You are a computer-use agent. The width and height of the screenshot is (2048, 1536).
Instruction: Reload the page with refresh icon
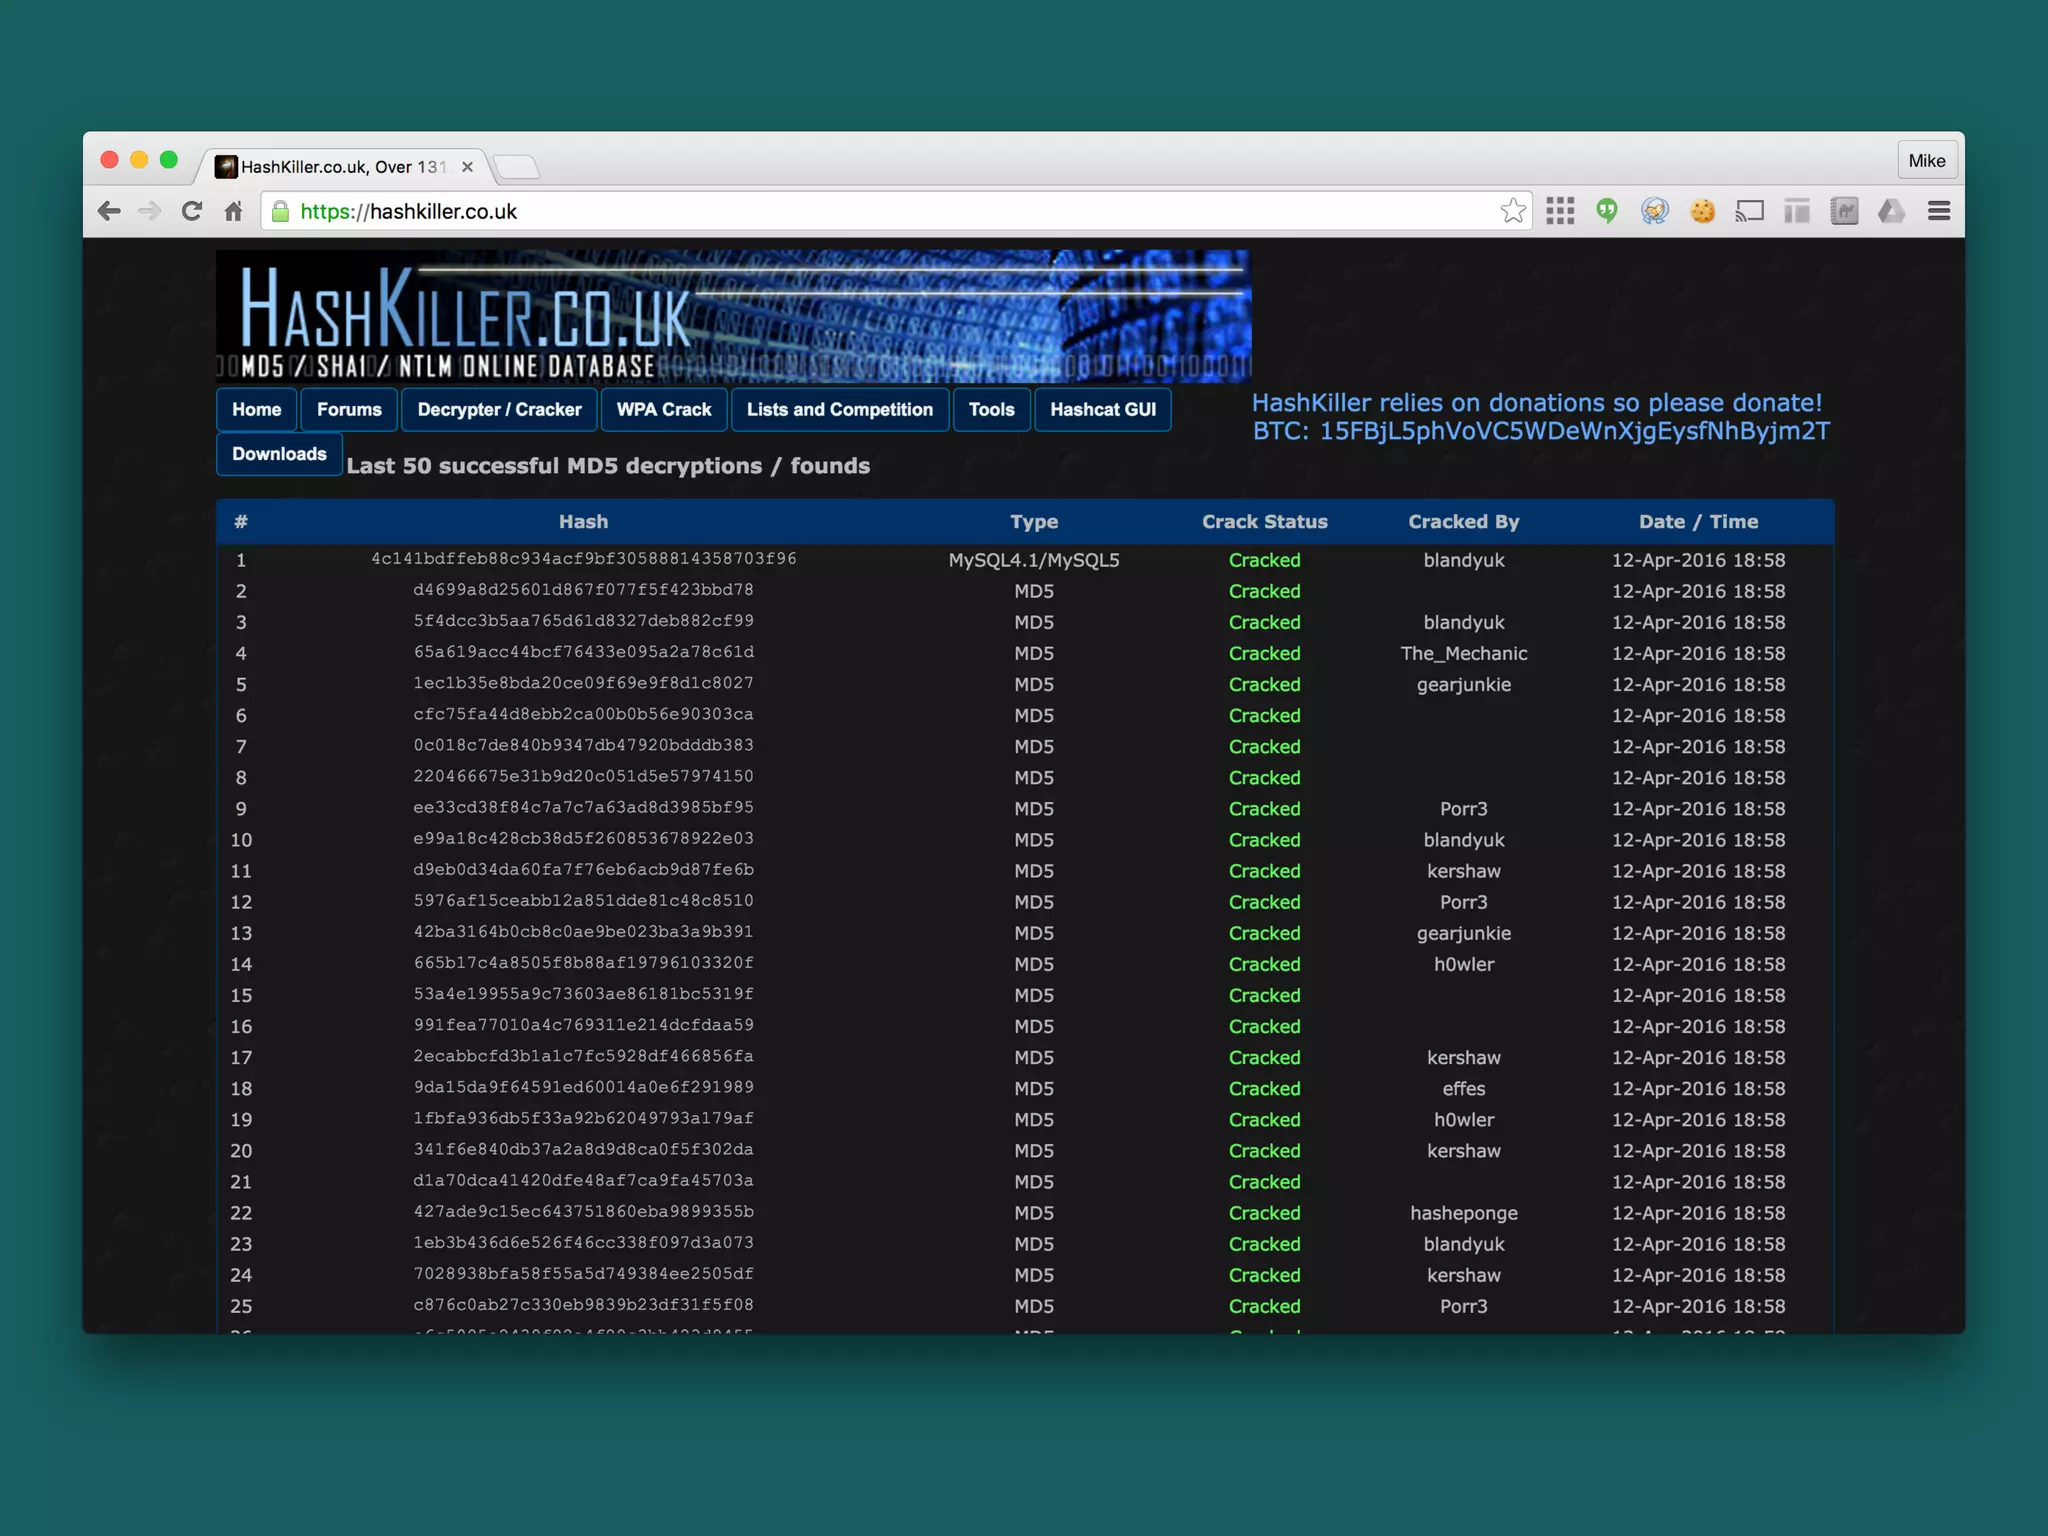pyautogui.click(x=192, y=211)
